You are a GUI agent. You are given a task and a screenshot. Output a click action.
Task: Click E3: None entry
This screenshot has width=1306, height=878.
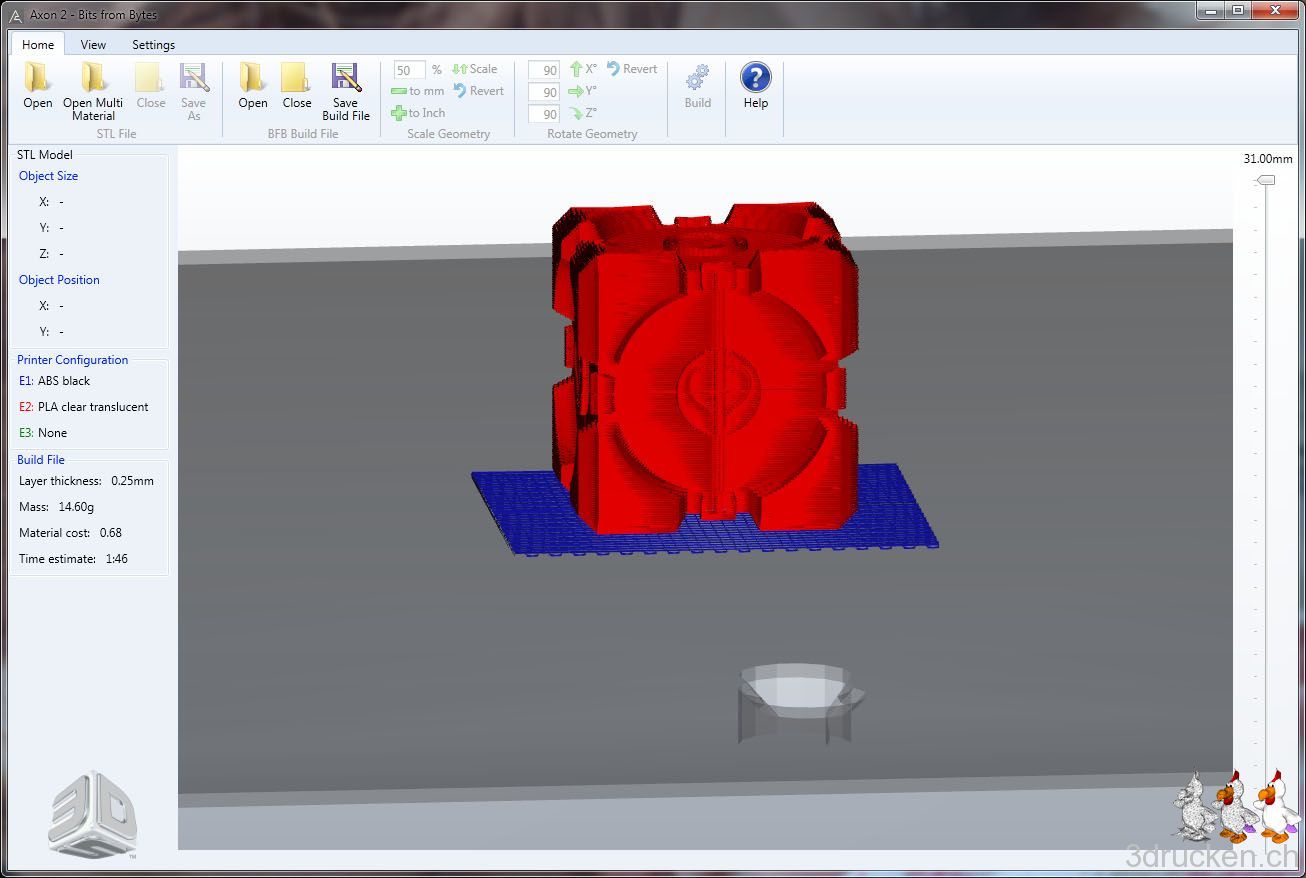(43, 433)
